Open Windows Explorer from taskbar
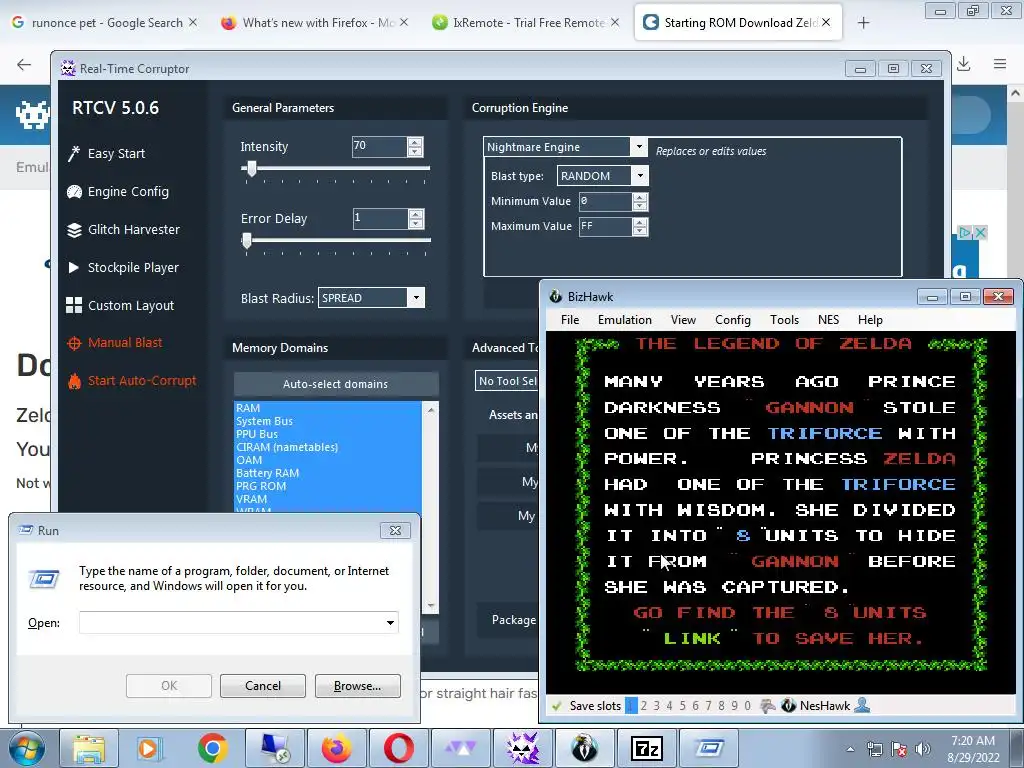1024x768 pixels. click(89, 748)
